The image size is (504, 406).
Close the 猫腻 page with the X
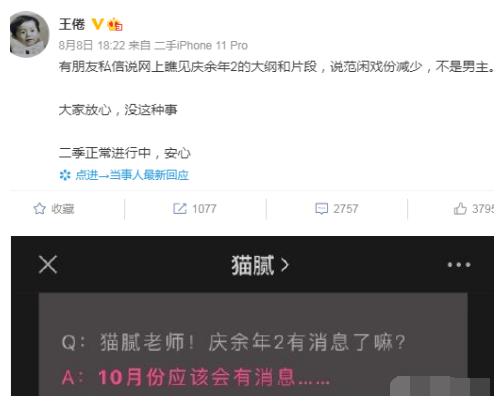tap(48, 265)
